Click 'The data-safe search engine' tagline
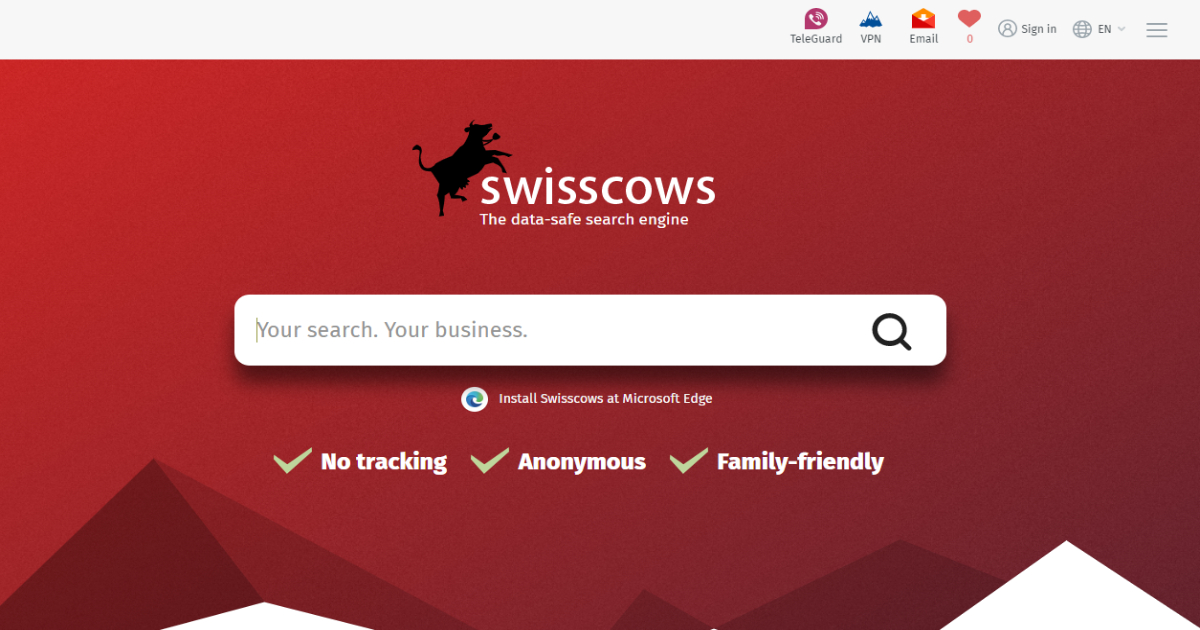Viewport: 1200px width, 630px height. [x=584, y=219]
